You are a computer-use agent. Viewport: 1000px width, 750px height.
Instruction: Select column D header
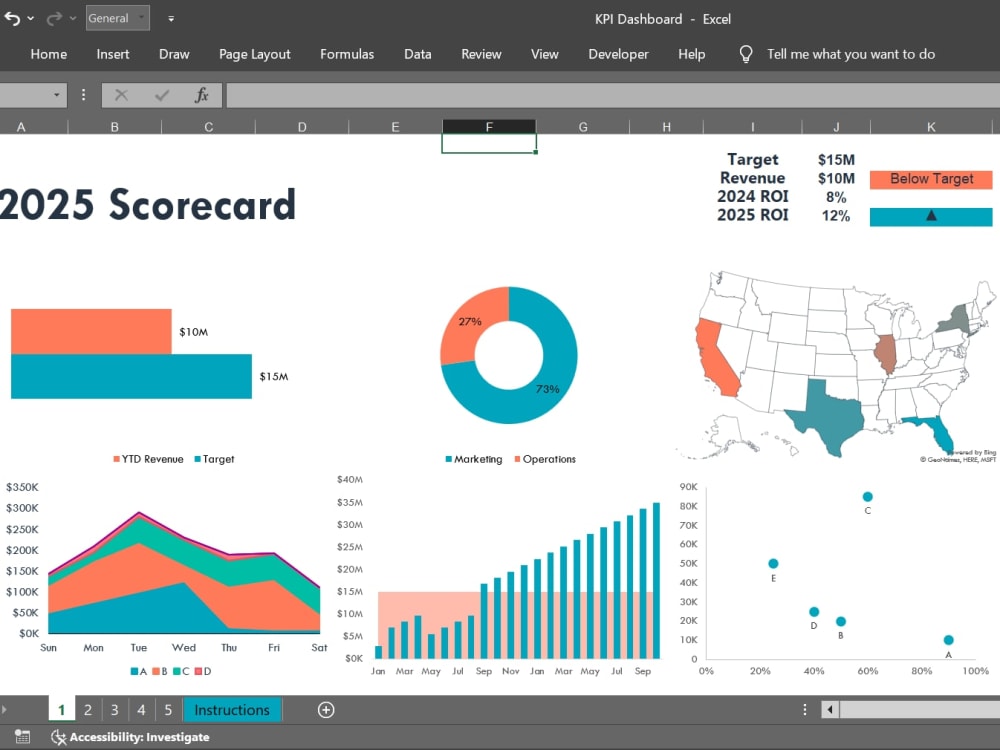coord(302,127)
